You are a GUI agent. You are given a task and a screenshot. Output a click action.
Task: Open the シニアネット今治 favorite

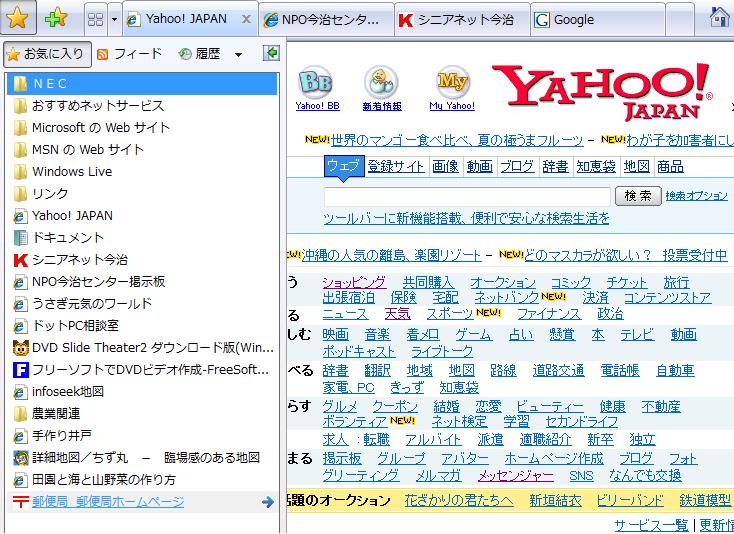[x=142, y=260]
